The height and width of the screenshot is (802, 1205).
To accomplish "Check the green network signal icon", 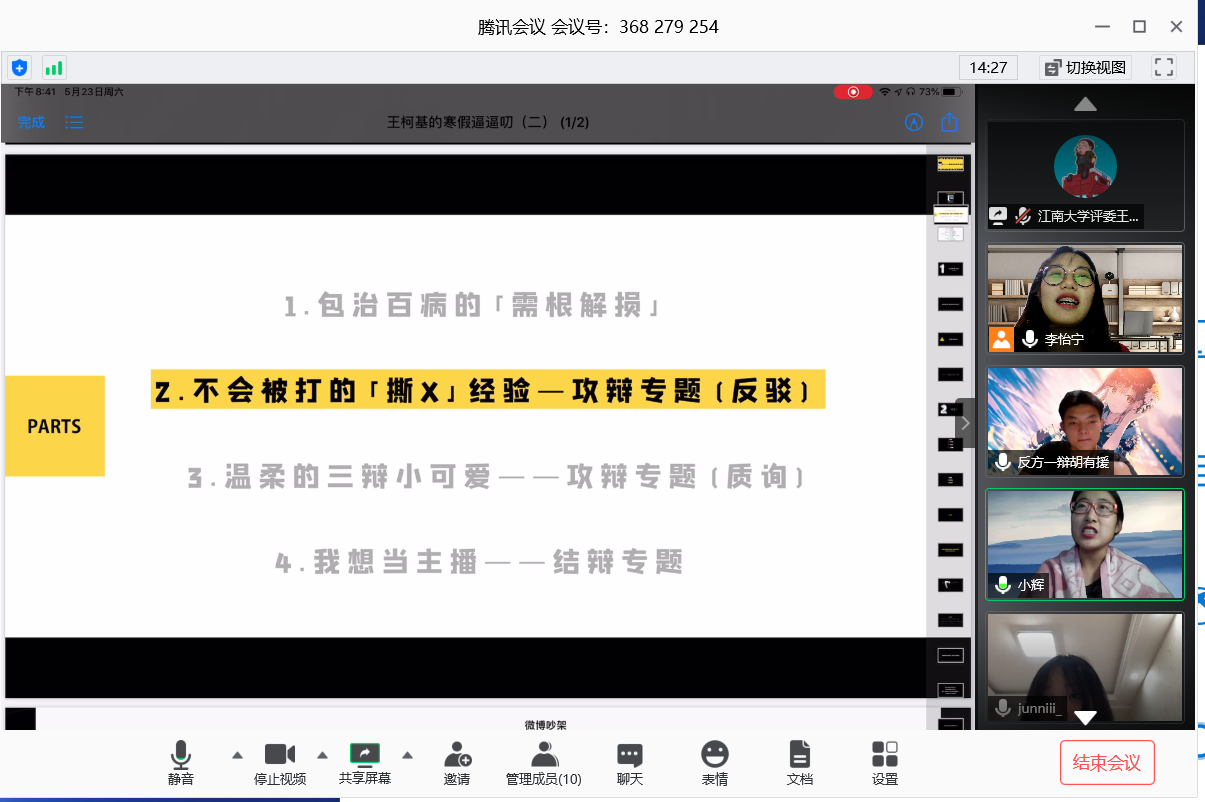I will click(54, 68).
